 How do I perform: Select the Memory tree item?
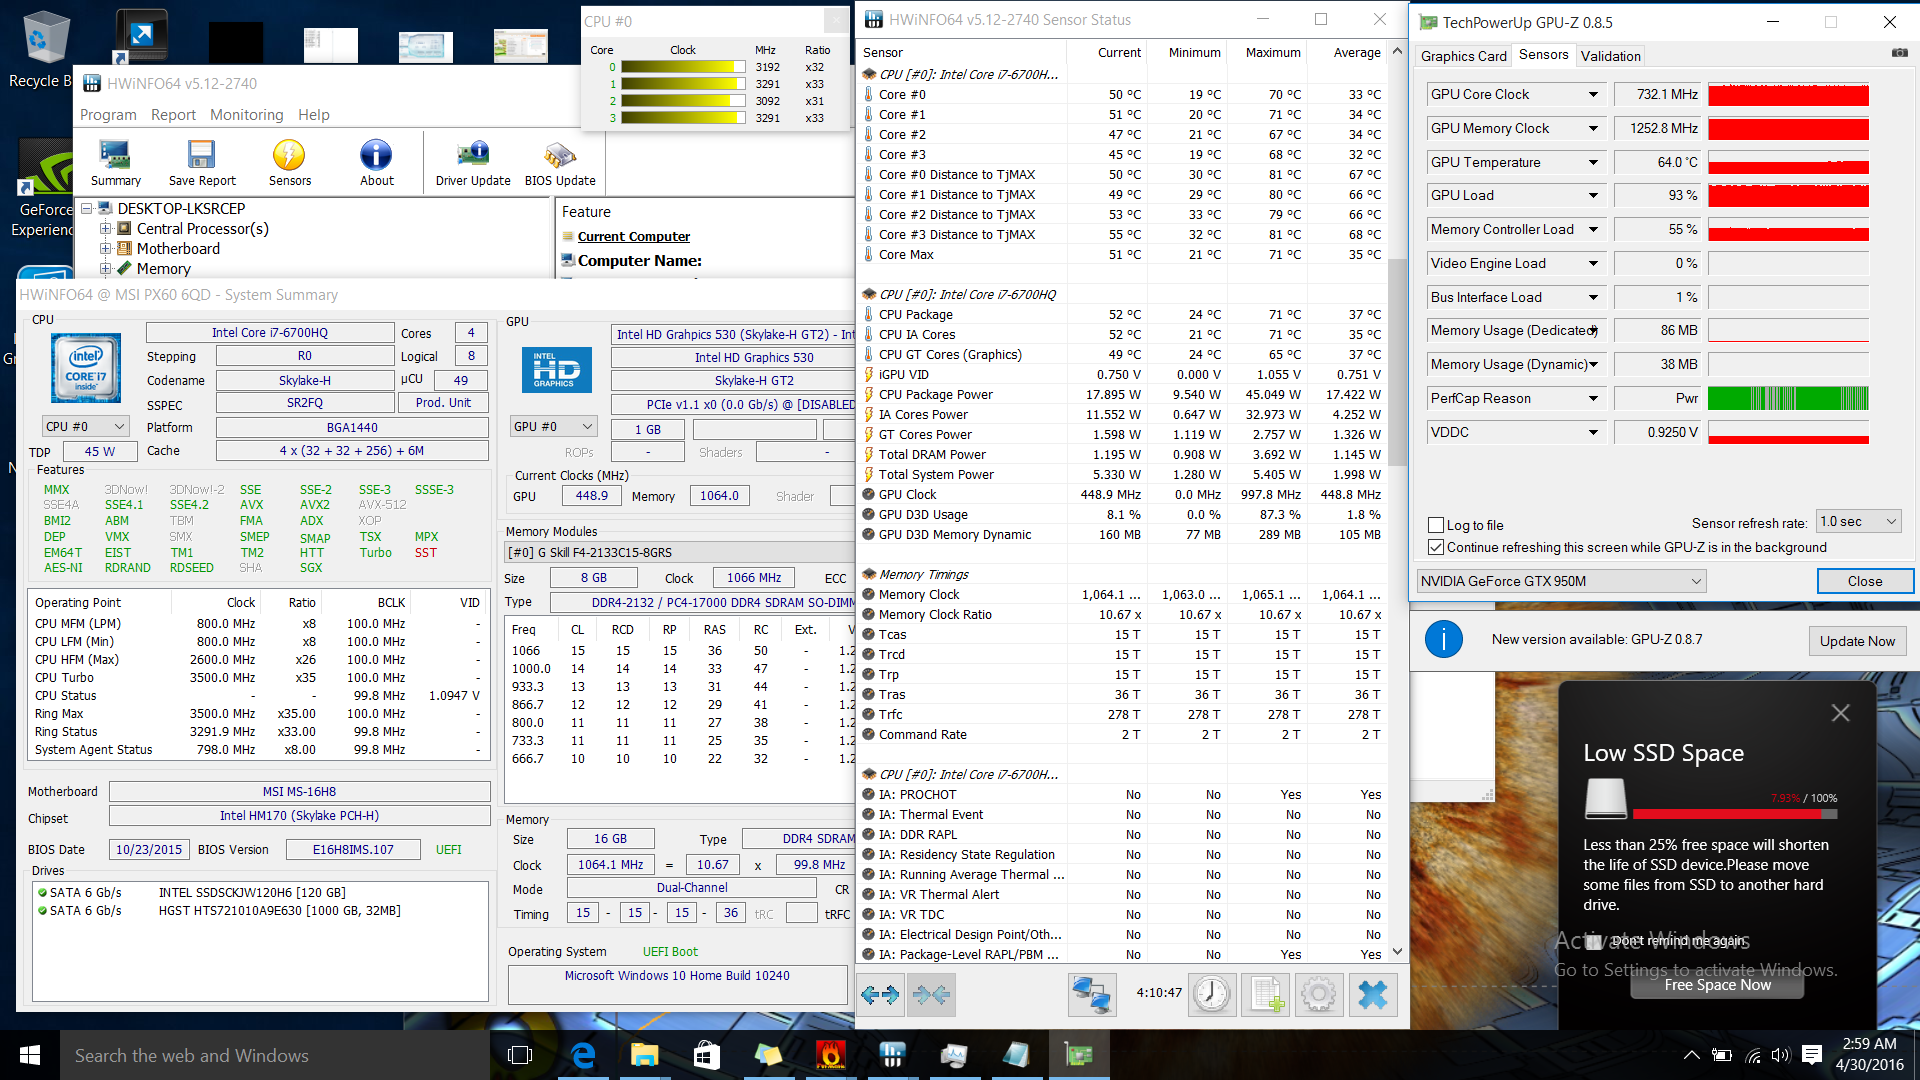[163, 268]
